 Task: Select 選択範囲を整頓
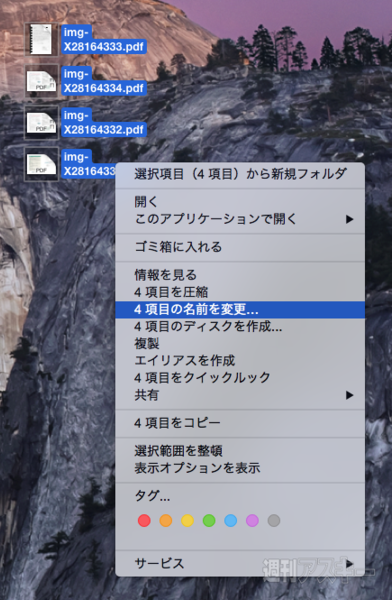pyautogui.click(x=240, y=451)
